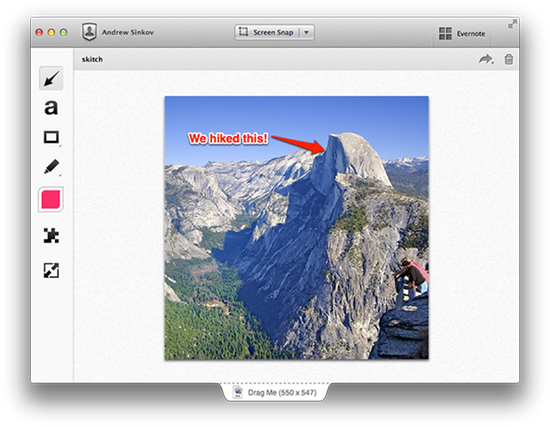
Task: Pick the Marker pen tool
Action: click(52, 167)
